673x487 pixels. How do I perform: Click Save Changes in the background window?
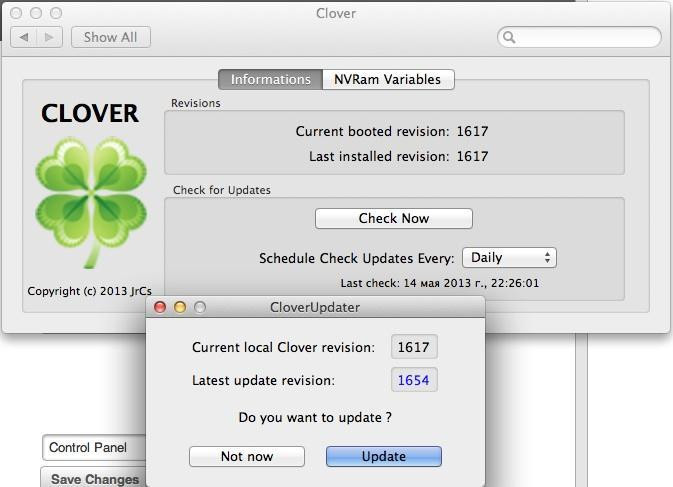pyautogui.click(x=94, y=478)
